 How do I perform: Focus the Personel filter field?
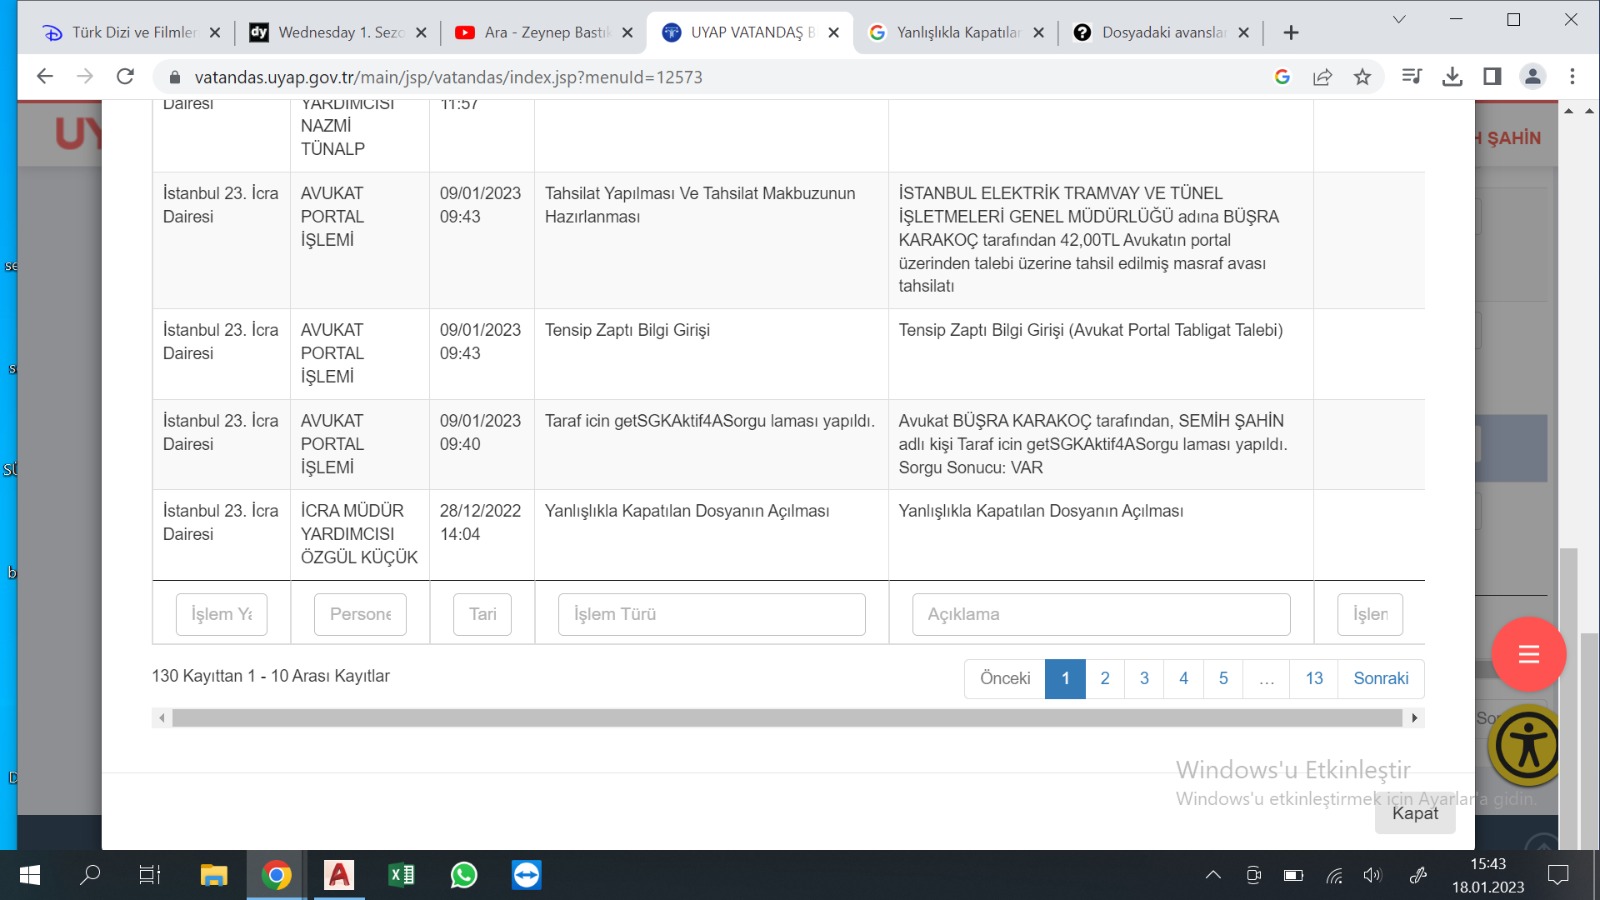(360, 615)
